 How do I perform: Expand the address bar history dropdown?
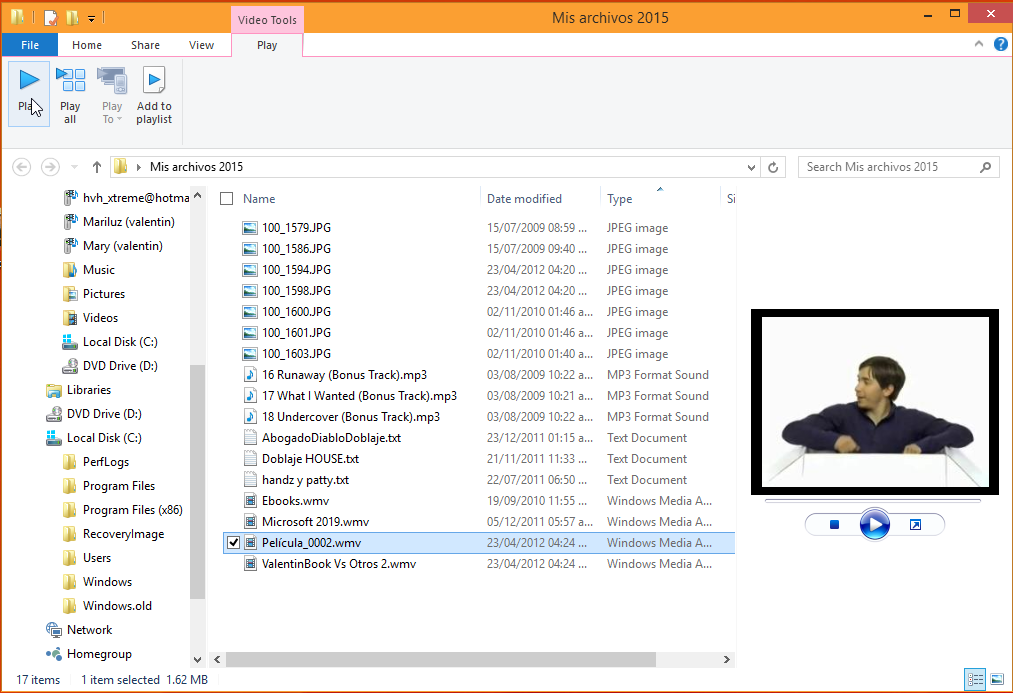pyautogui.click(x=750, y=167)
